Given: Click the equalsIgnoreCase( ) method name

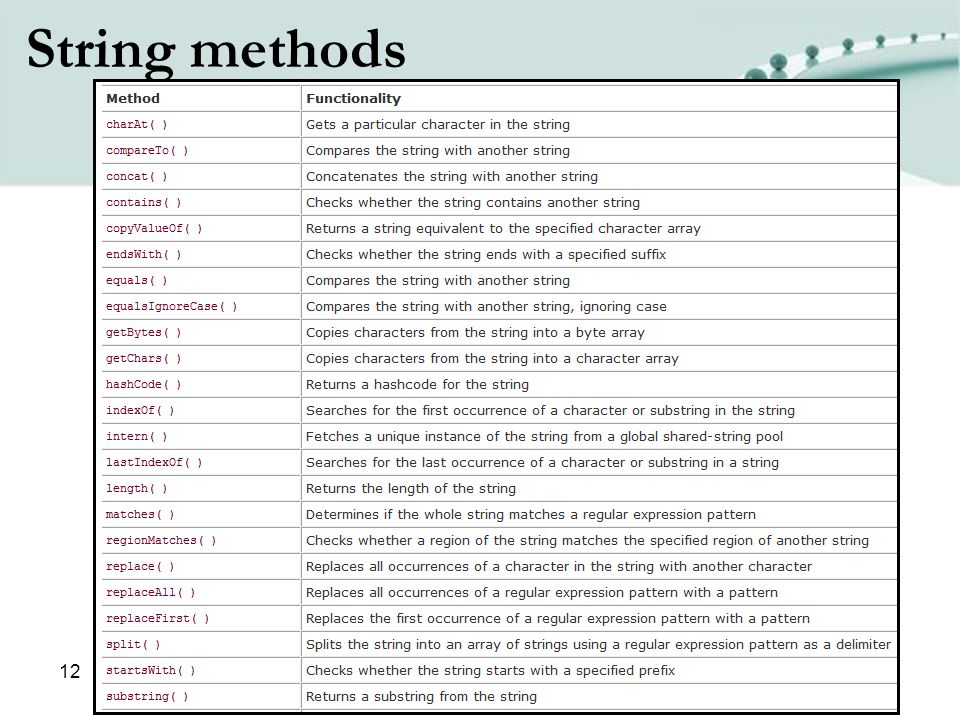Looking at the screenshot, I should pos(171,306).
